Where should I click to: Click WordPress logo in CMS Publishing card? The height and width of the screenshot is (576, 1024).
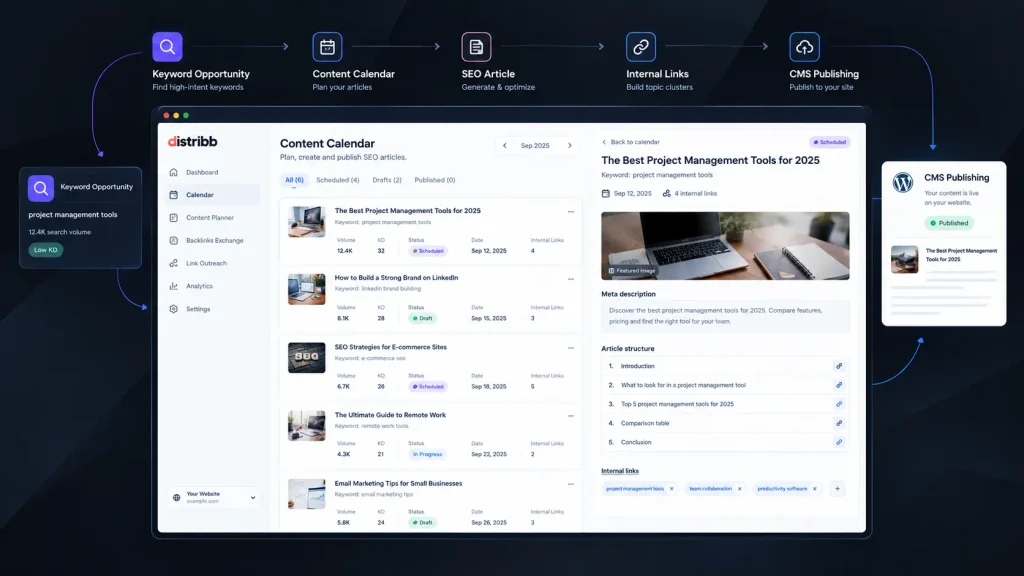tap(903, 183)
